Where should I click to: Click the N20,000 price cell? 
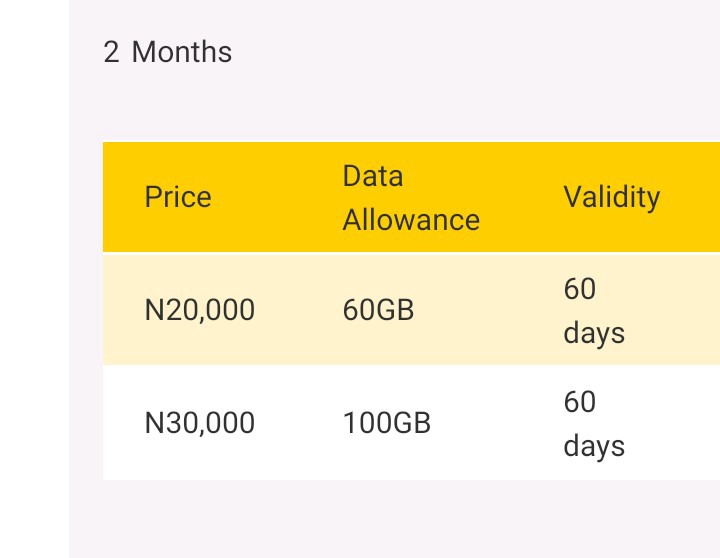pyautogui.click(x=200, y=310)
